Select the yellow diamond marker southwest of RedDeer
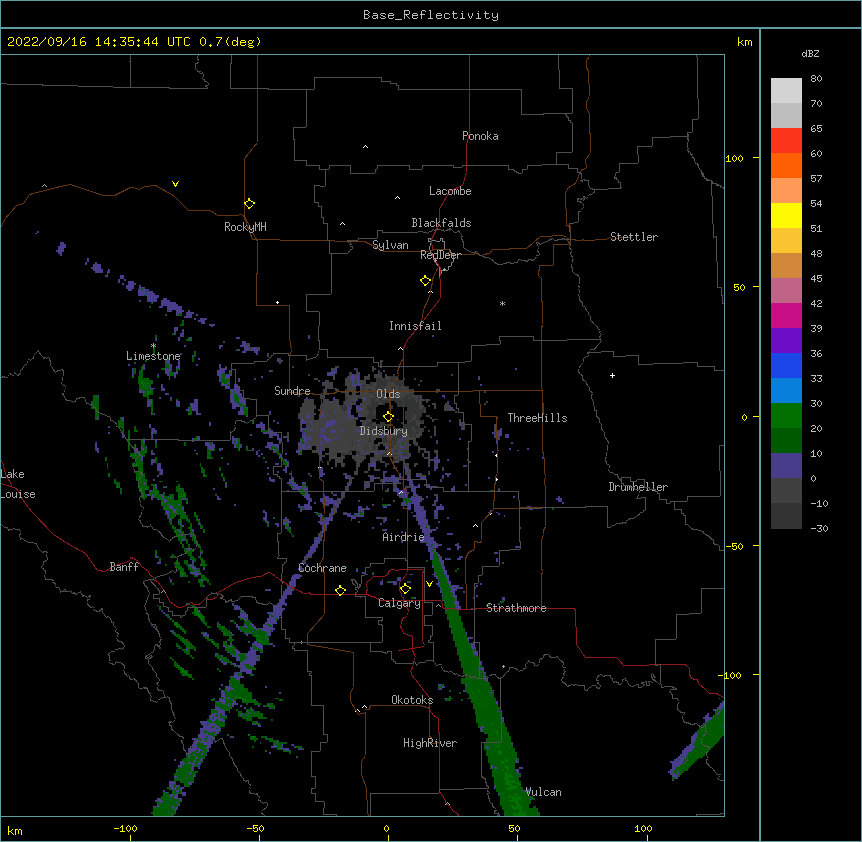 [426, 281]
